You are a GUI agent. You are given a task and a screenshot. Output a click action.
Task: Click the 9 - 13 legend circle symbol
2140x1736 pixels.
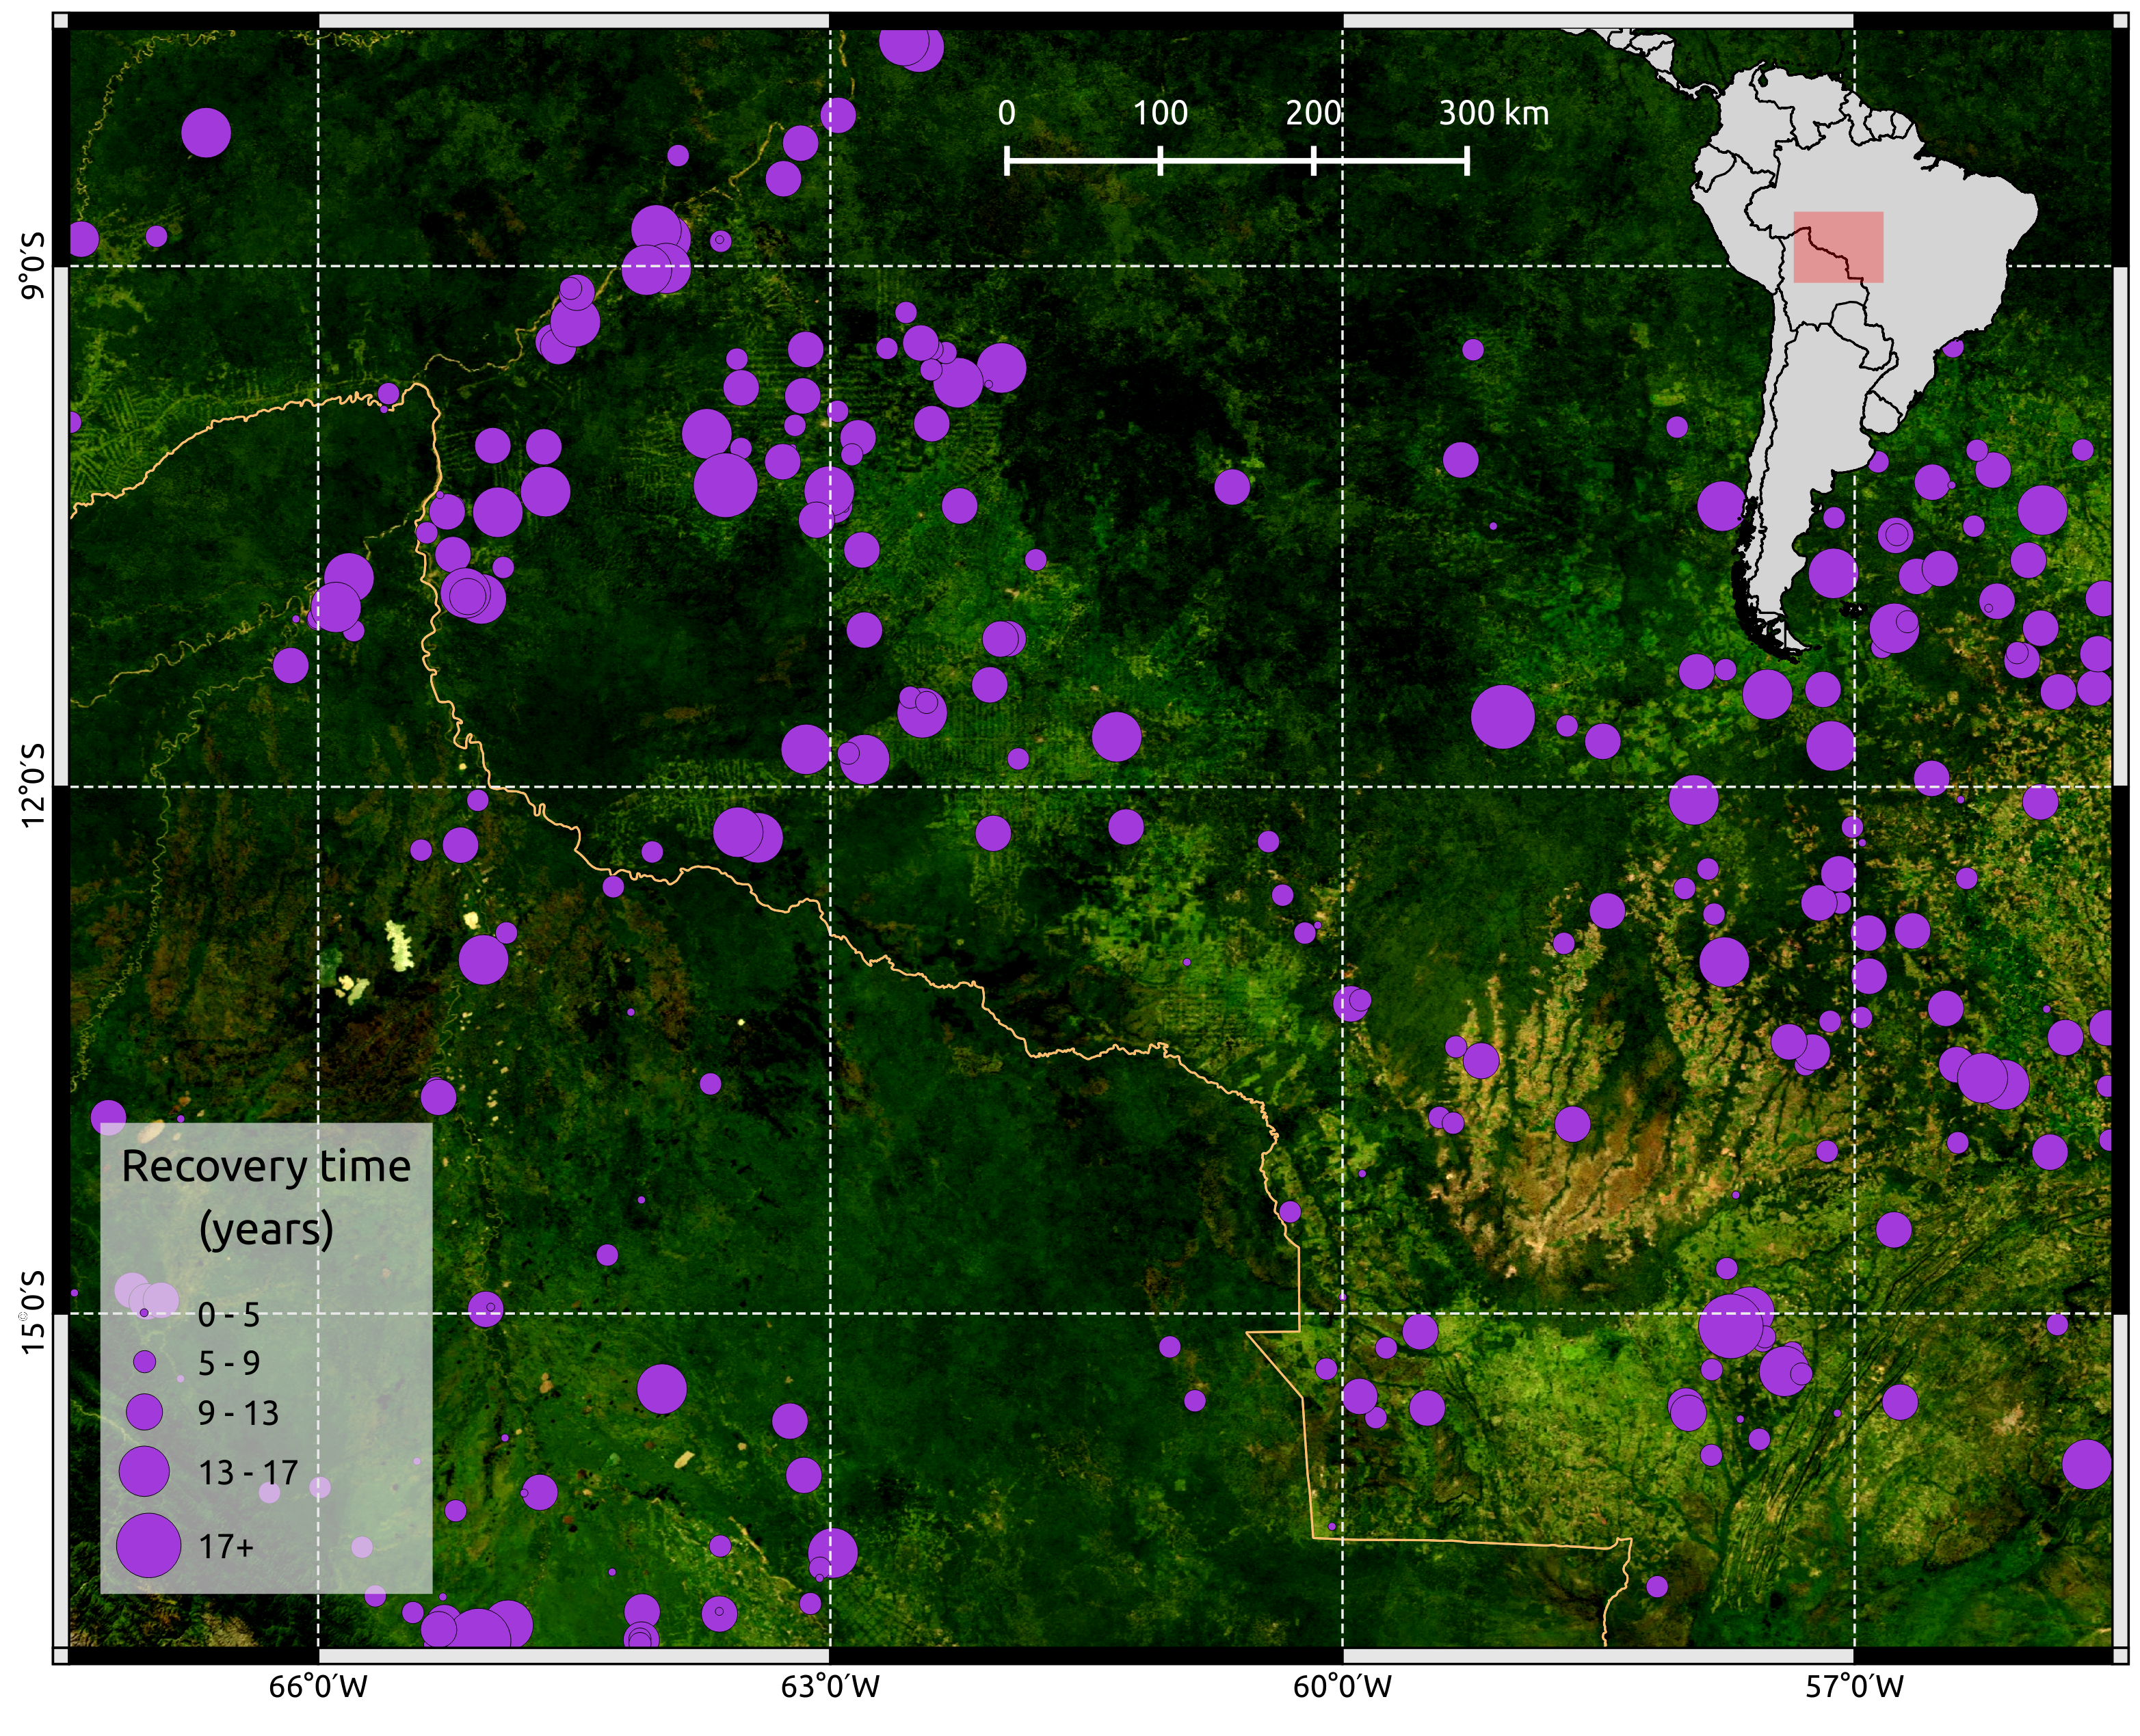(145, 1412)
